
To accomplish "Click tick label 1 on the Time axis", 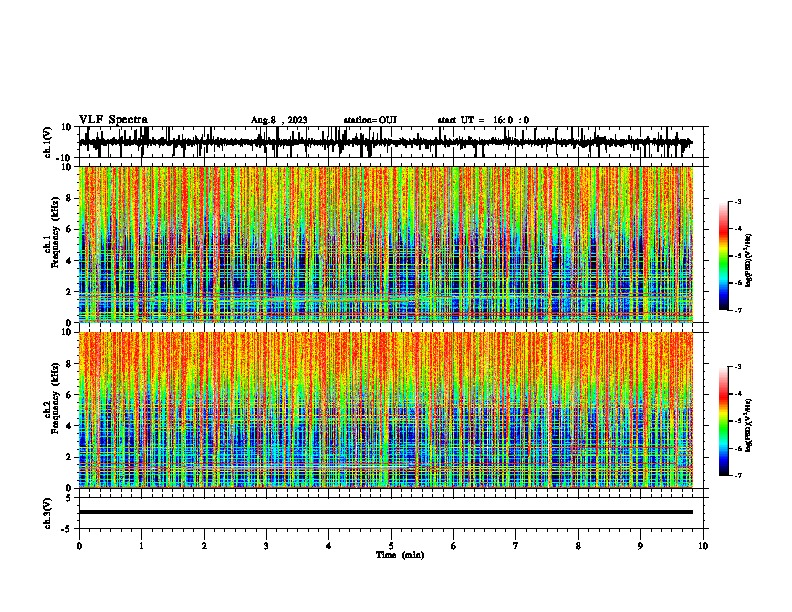I will 141,546.
